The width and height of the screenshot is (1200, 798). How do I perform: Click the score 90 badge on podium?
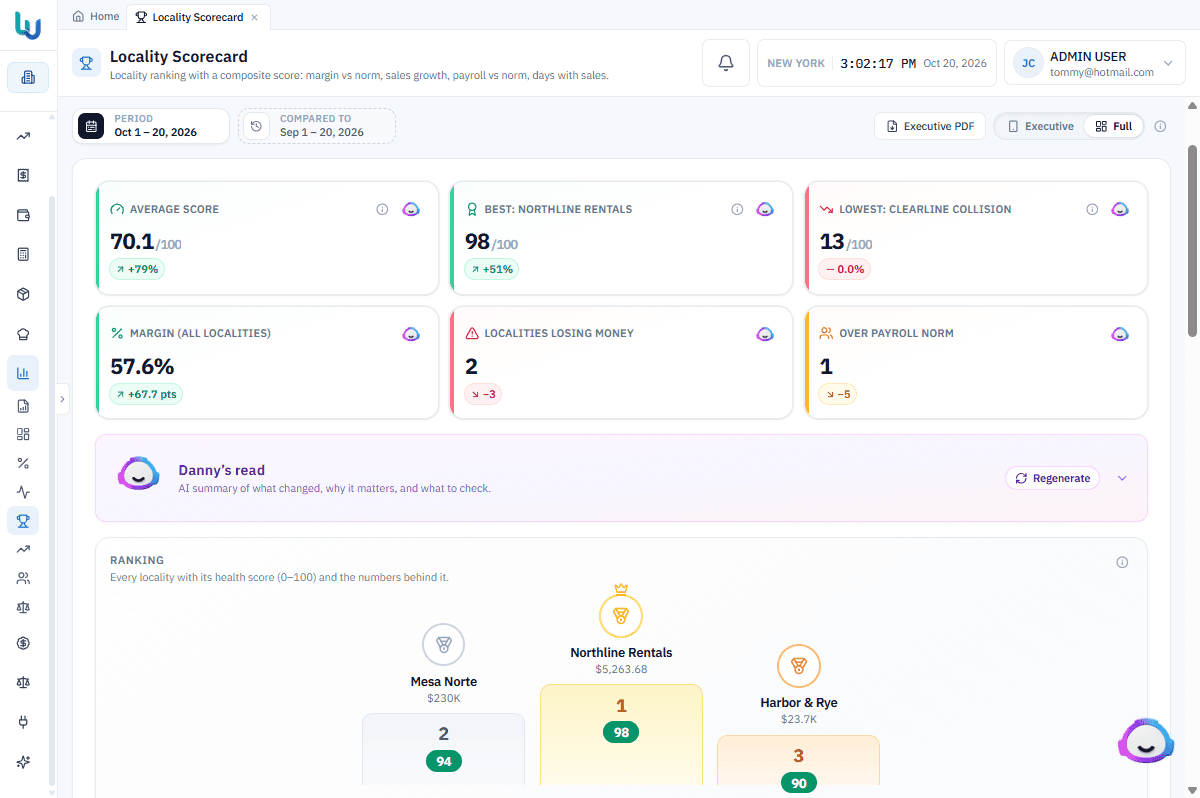799,783
